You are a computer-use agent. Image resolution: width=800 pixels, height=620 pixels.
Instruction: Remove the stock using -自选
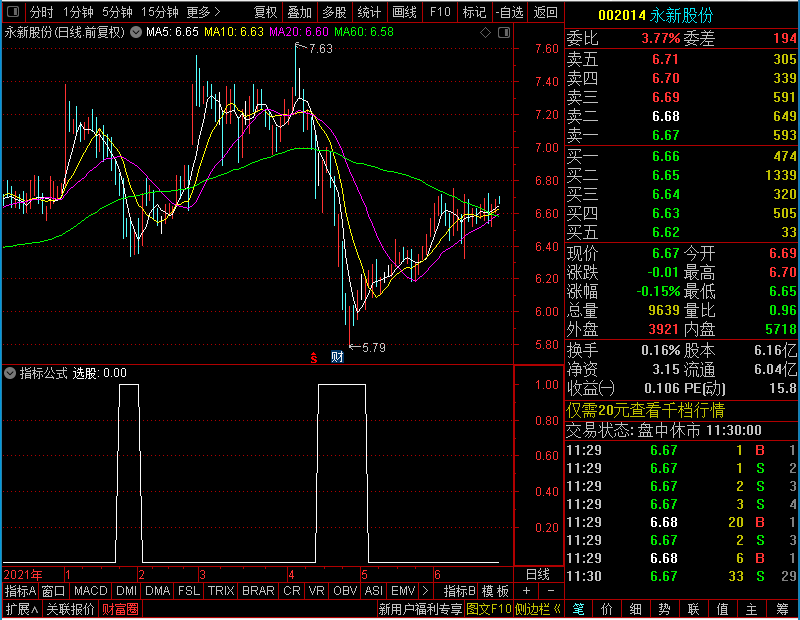[x=510, y=12]
